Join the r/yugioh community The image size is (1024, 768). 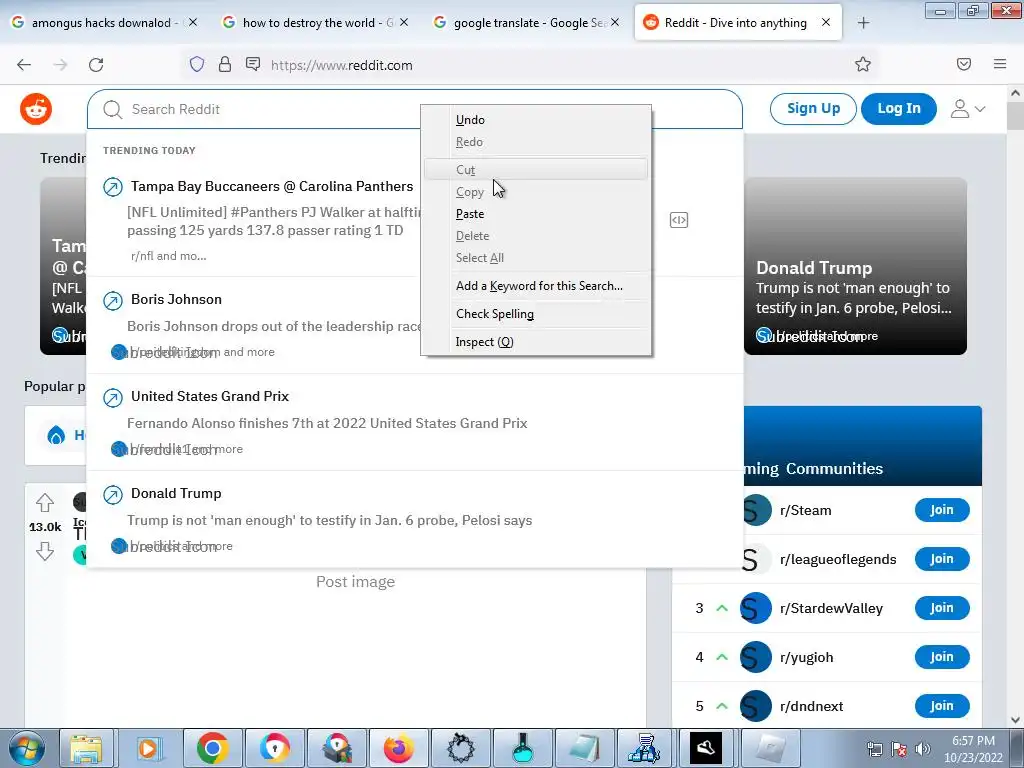pyautogui.click(x=942, y=657)
